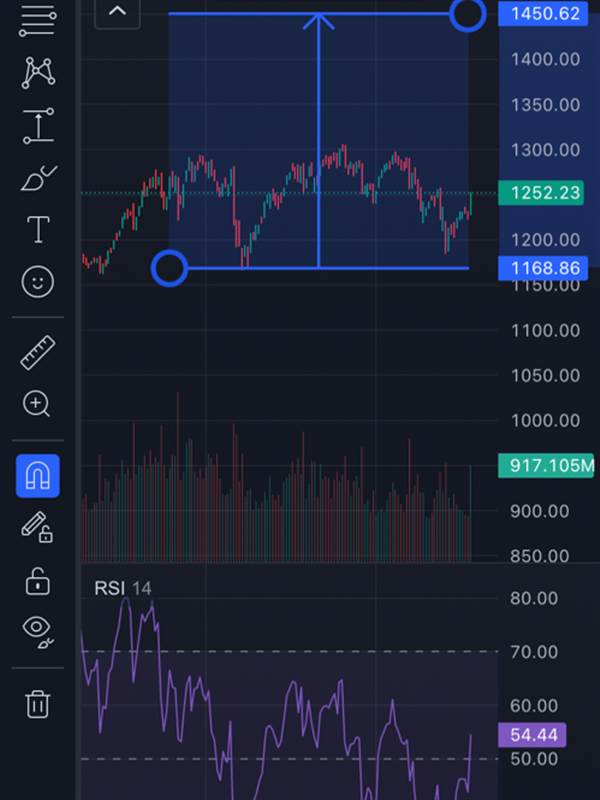Select the XABCD pattern tool

pos(38,72)
